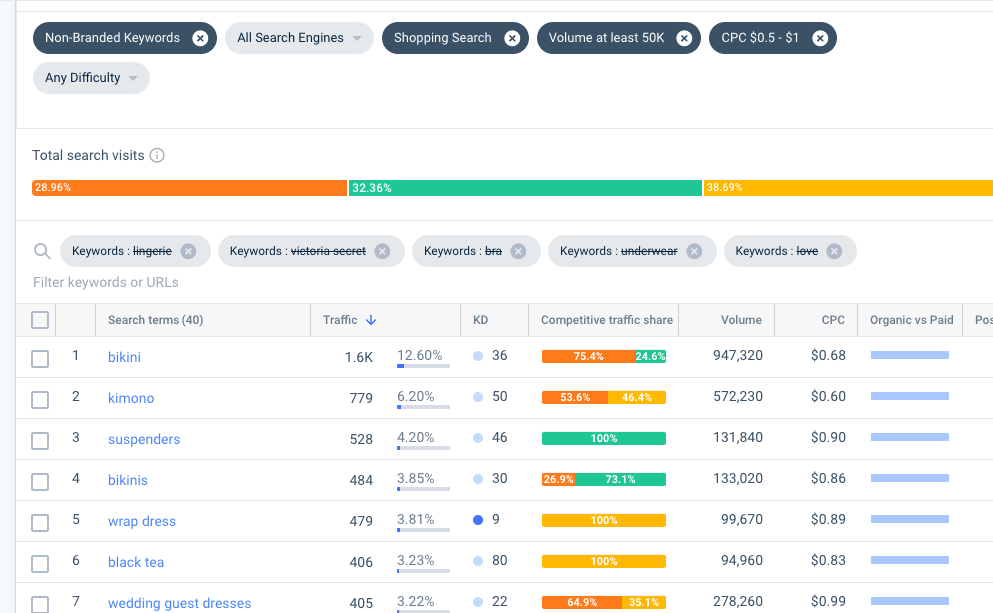Focus the Filter keywords or URLs field
The image size is (993, 613).
coord(106,282)
